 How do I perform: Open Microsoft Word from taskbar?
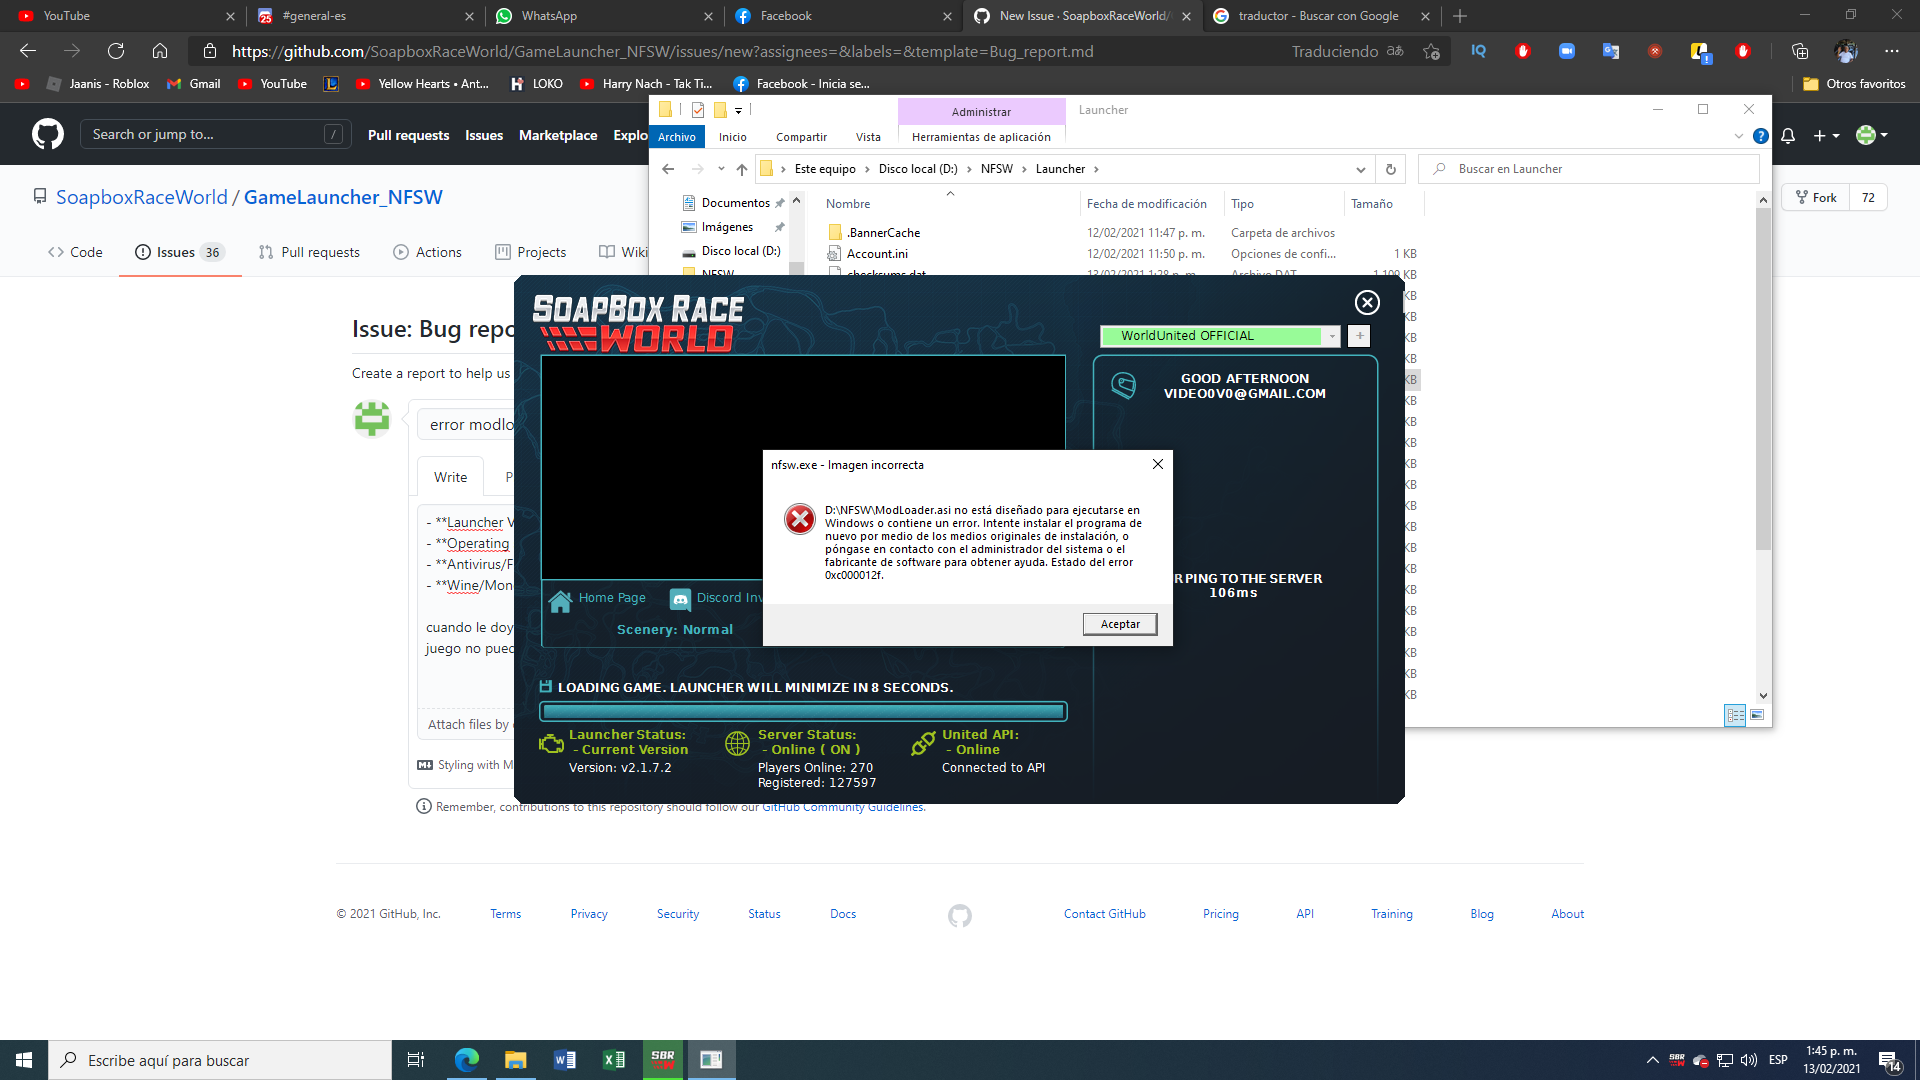(564, 1060)
